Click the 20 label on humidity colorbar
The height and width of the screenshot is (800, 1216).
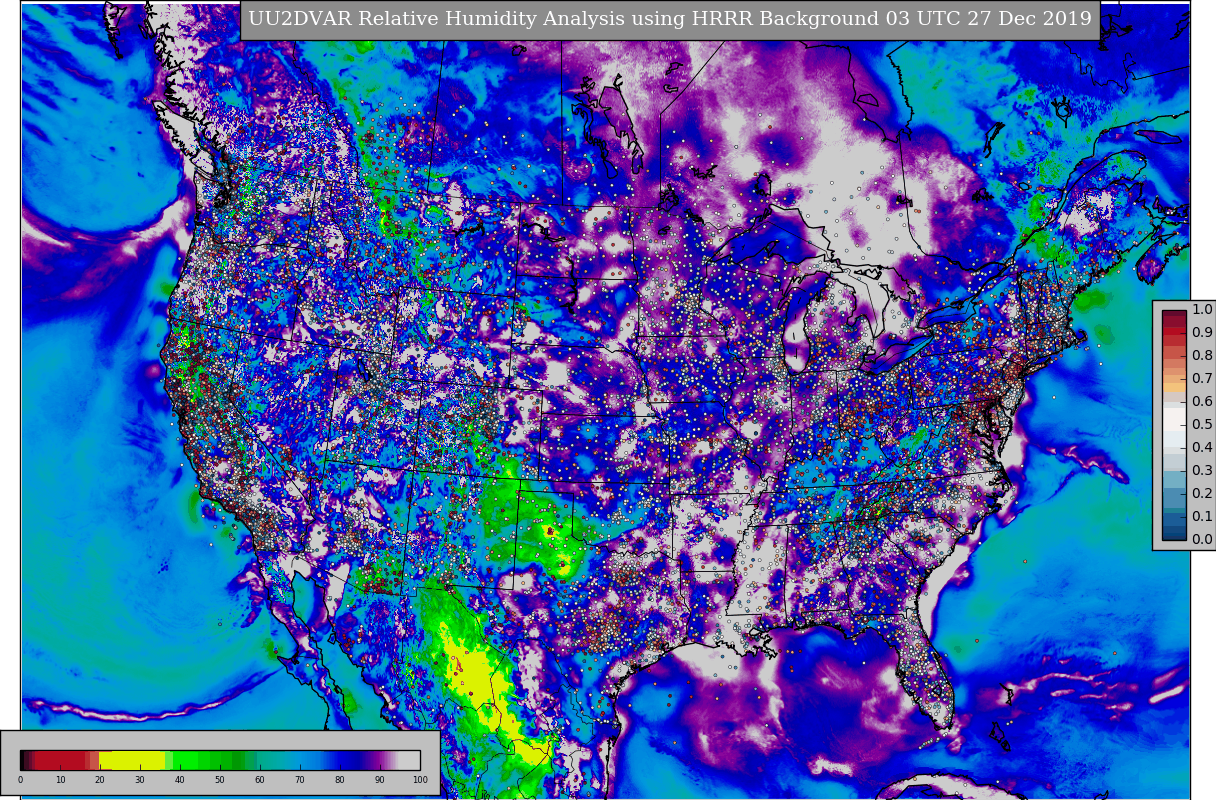click(x=100, y=780)
